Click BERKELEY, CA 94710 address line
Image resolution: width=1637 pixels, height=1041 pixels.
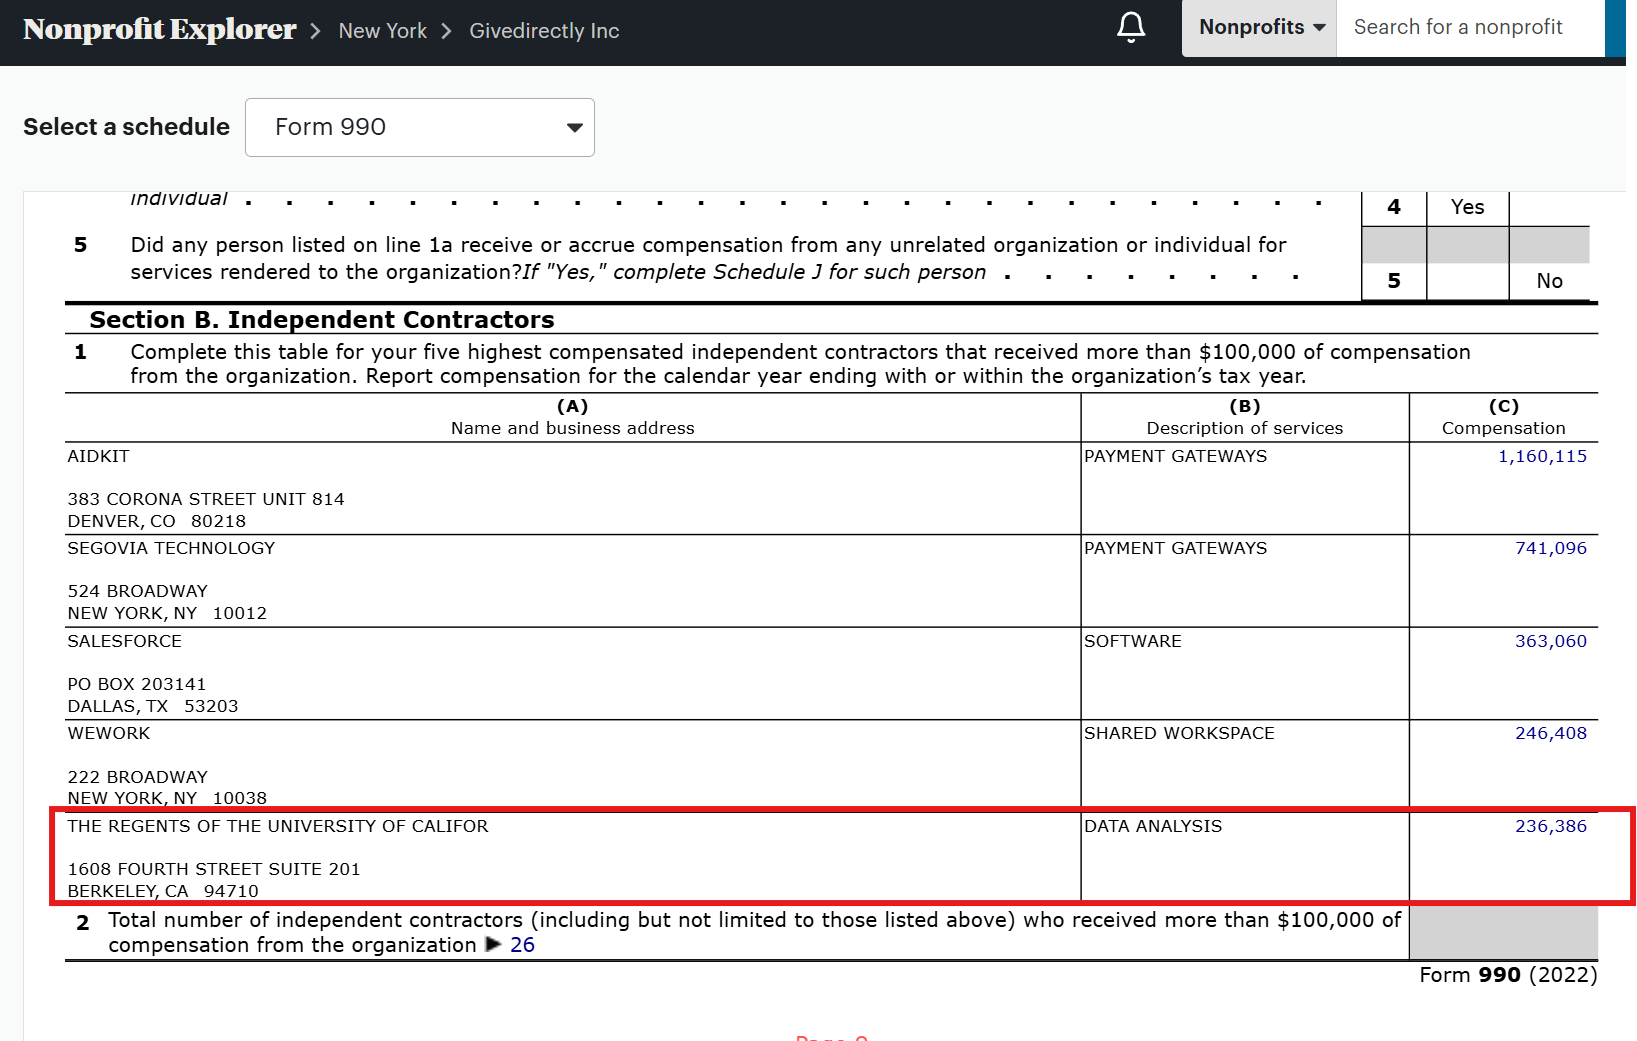pyautogui.click(x=163, y=891)
